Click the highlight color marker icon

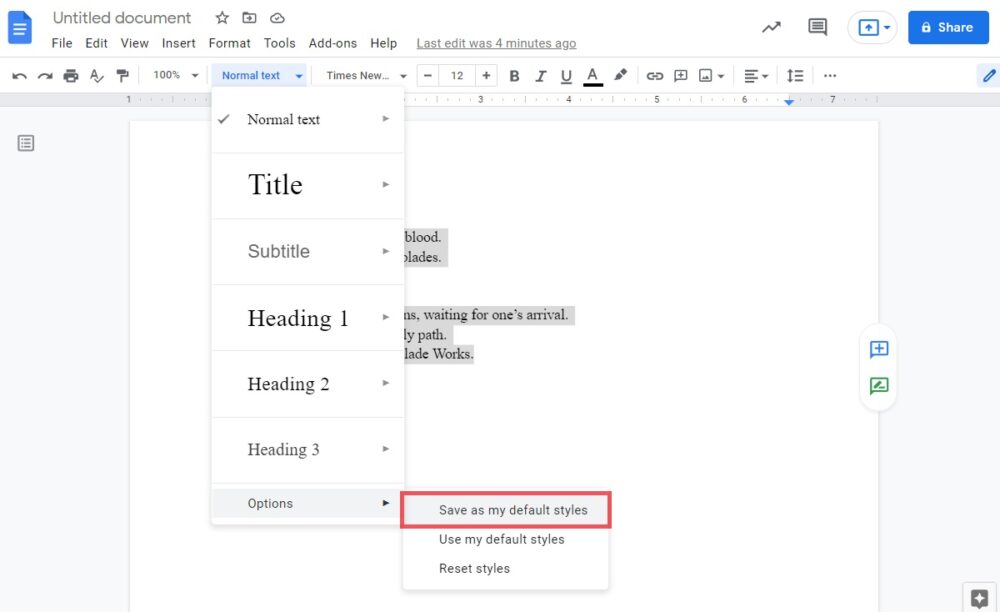[x=620, y=76]
